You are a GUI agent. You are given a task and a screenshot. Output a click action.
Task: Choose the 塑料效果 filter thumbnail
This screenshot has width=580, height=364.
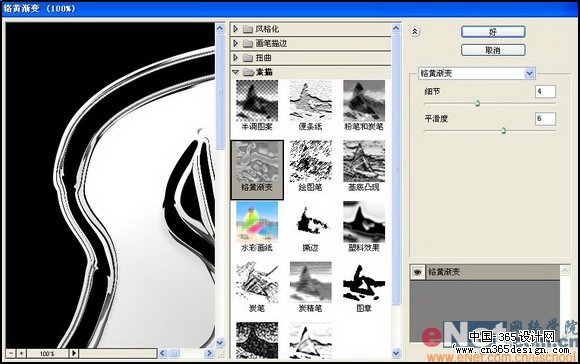(x=364, y=222)
